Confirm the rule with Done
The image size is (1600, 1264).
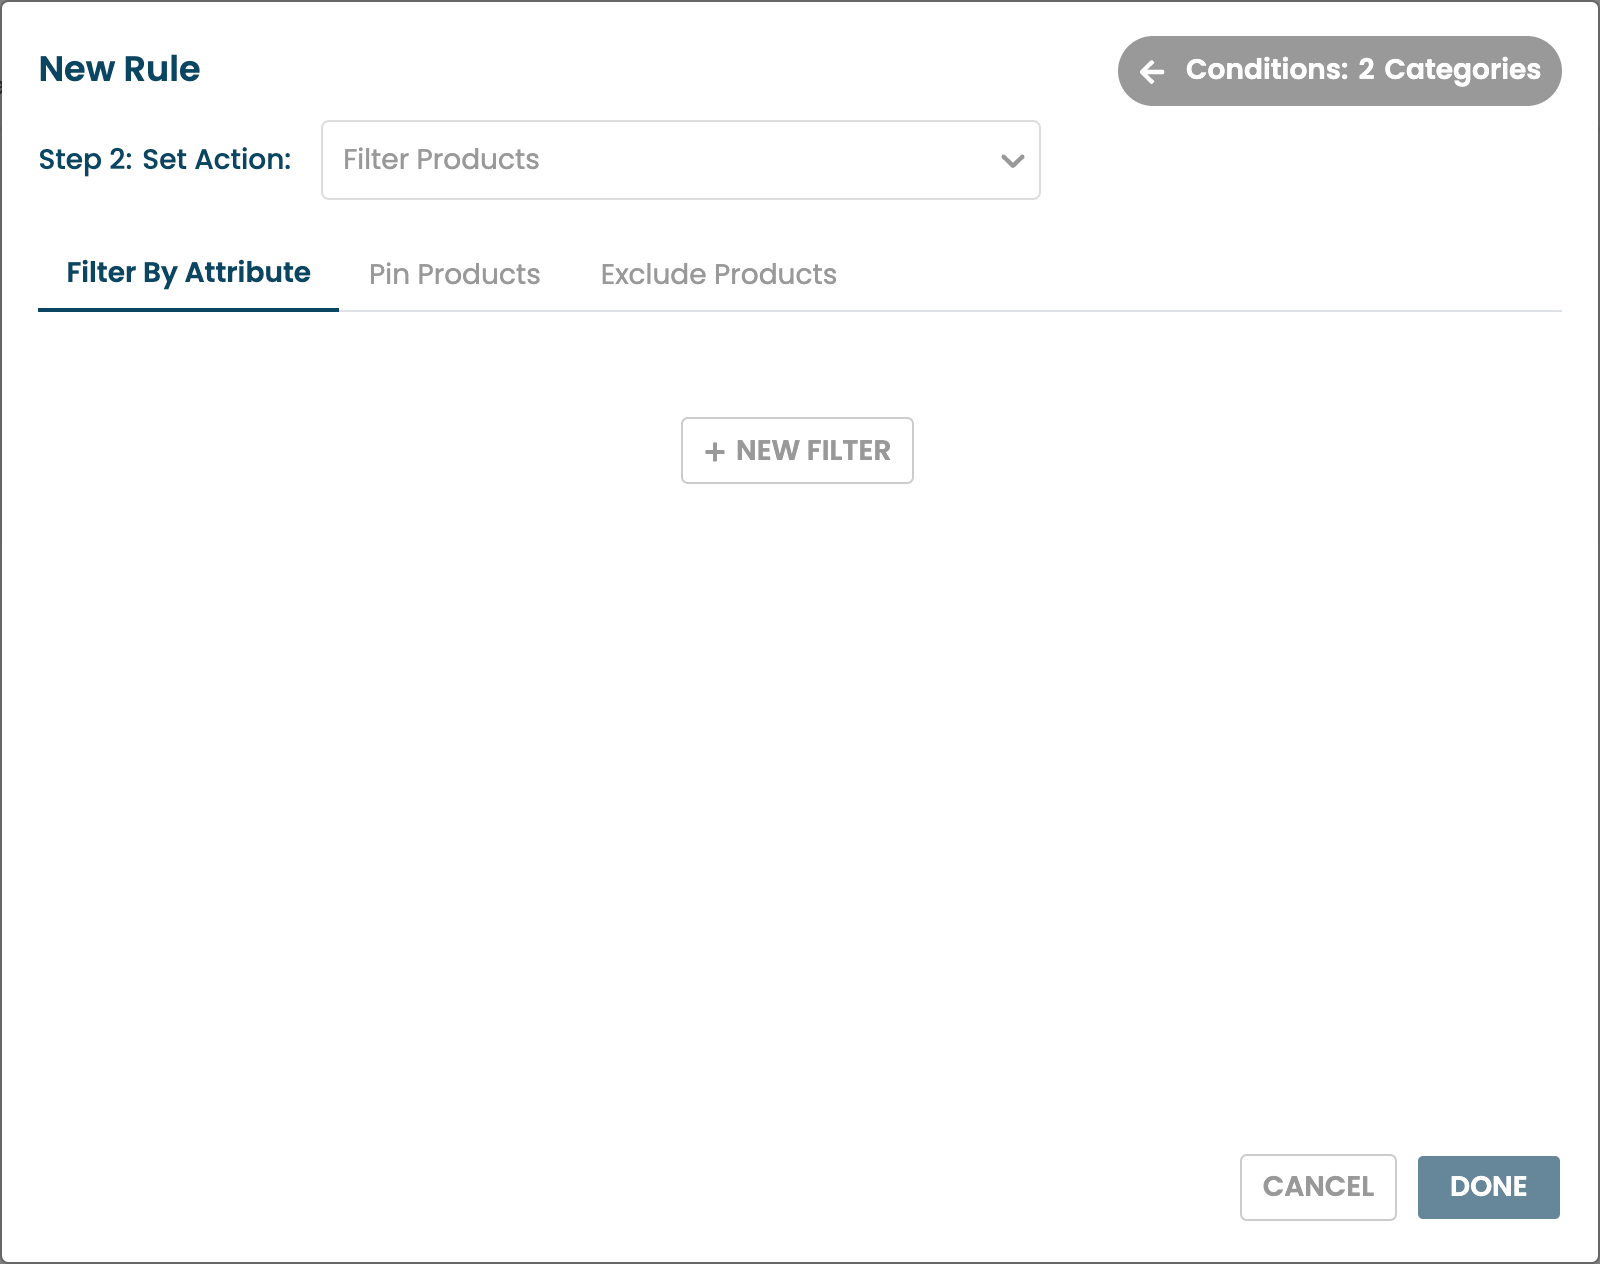(x=1488, y=1187)
